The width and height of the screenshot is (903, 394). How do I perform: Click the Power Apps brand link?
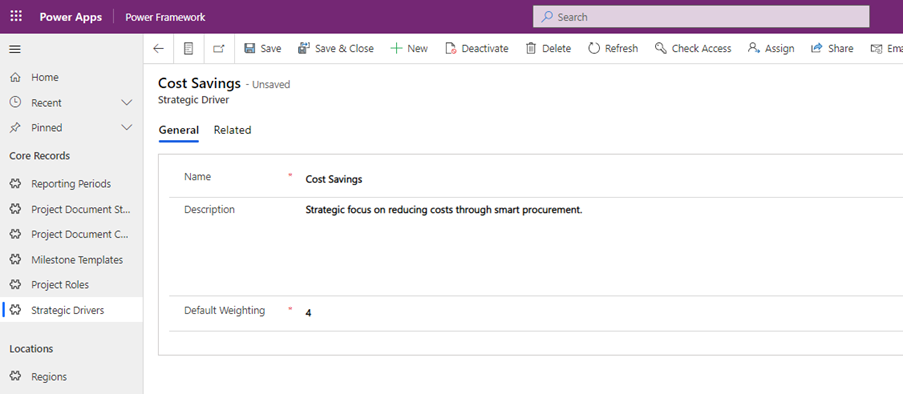pos(71,17)
